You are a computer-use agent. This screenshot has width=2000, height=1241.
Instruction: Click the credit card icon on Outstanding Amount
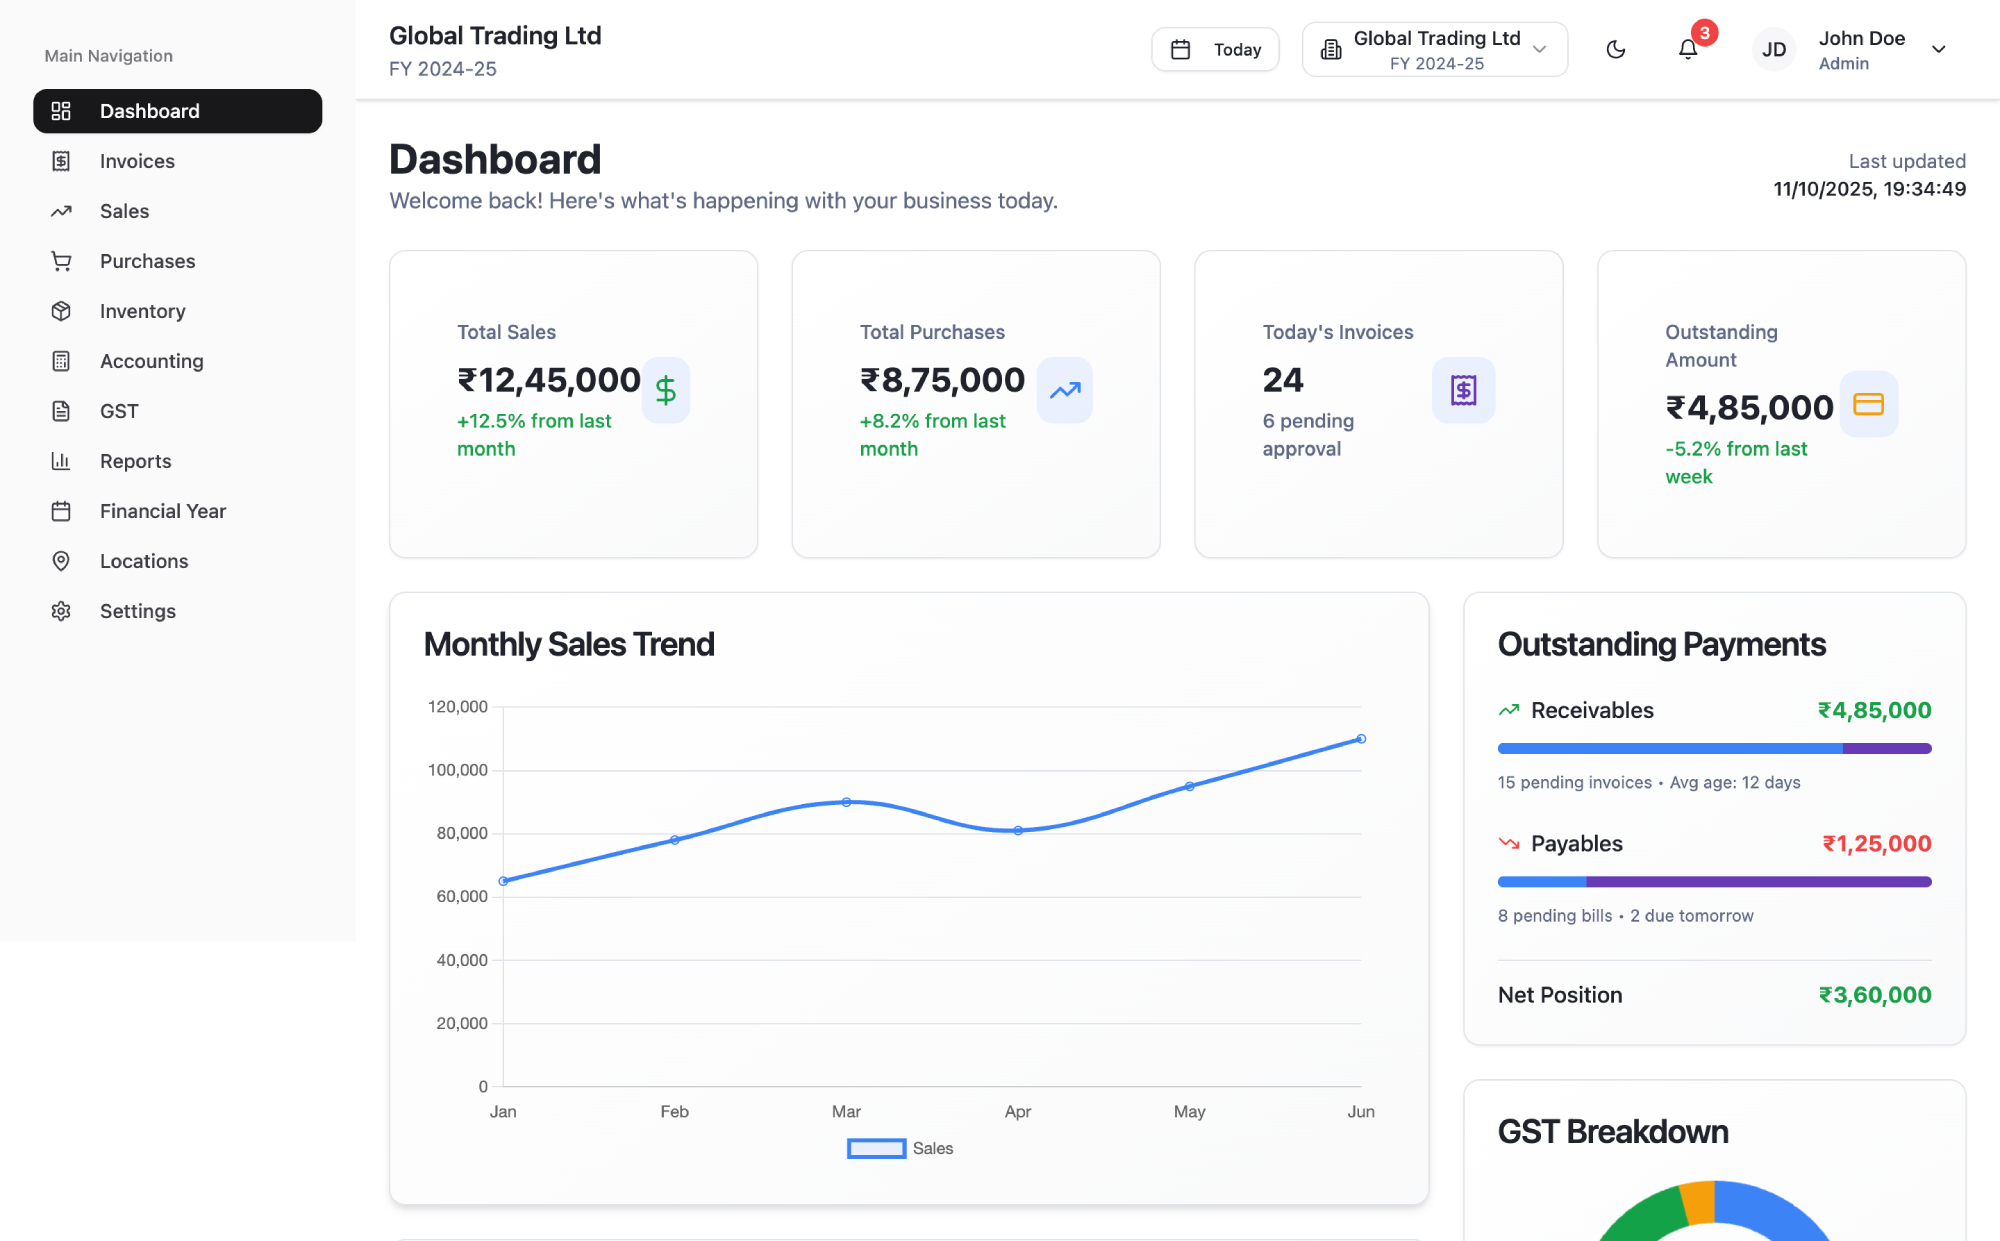click(x=1868, y=404)
